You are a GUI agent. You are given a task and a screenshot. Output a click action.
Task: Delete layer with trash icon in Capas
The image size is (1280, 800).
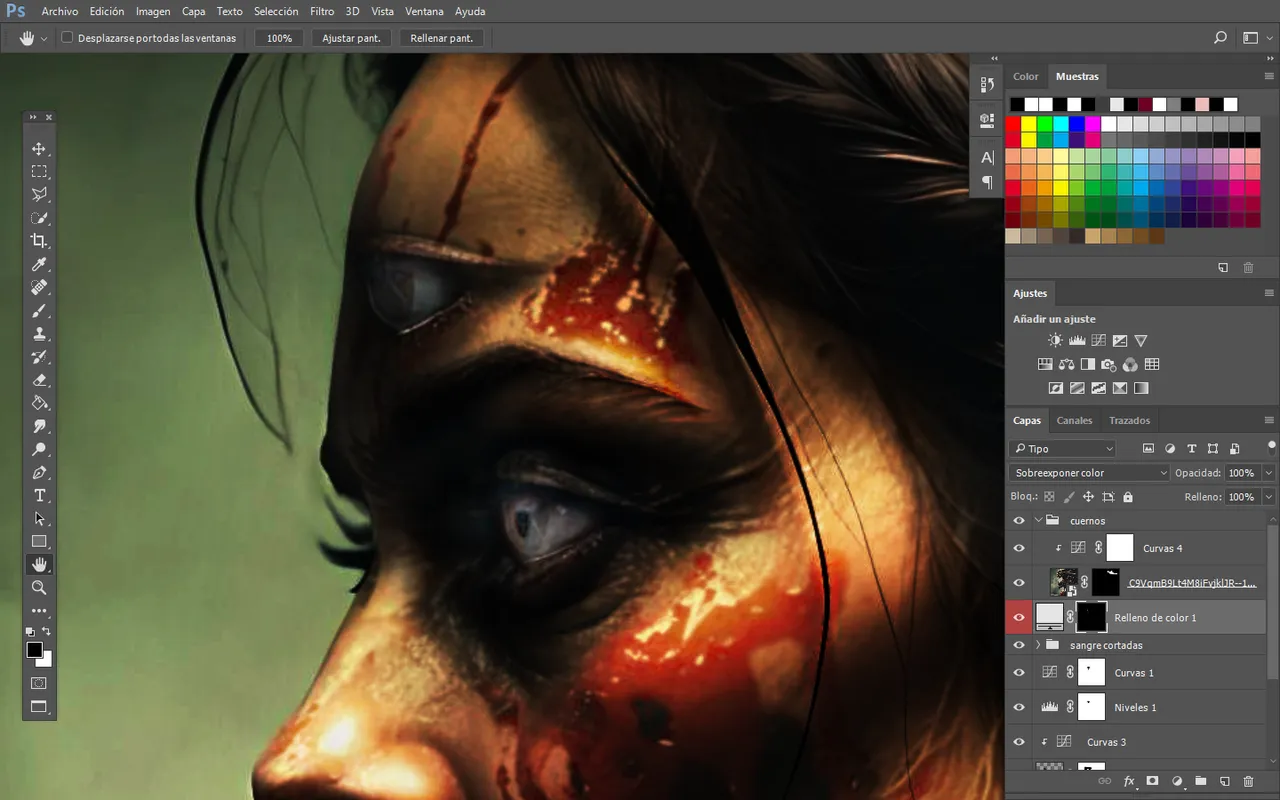[1249, 780]
